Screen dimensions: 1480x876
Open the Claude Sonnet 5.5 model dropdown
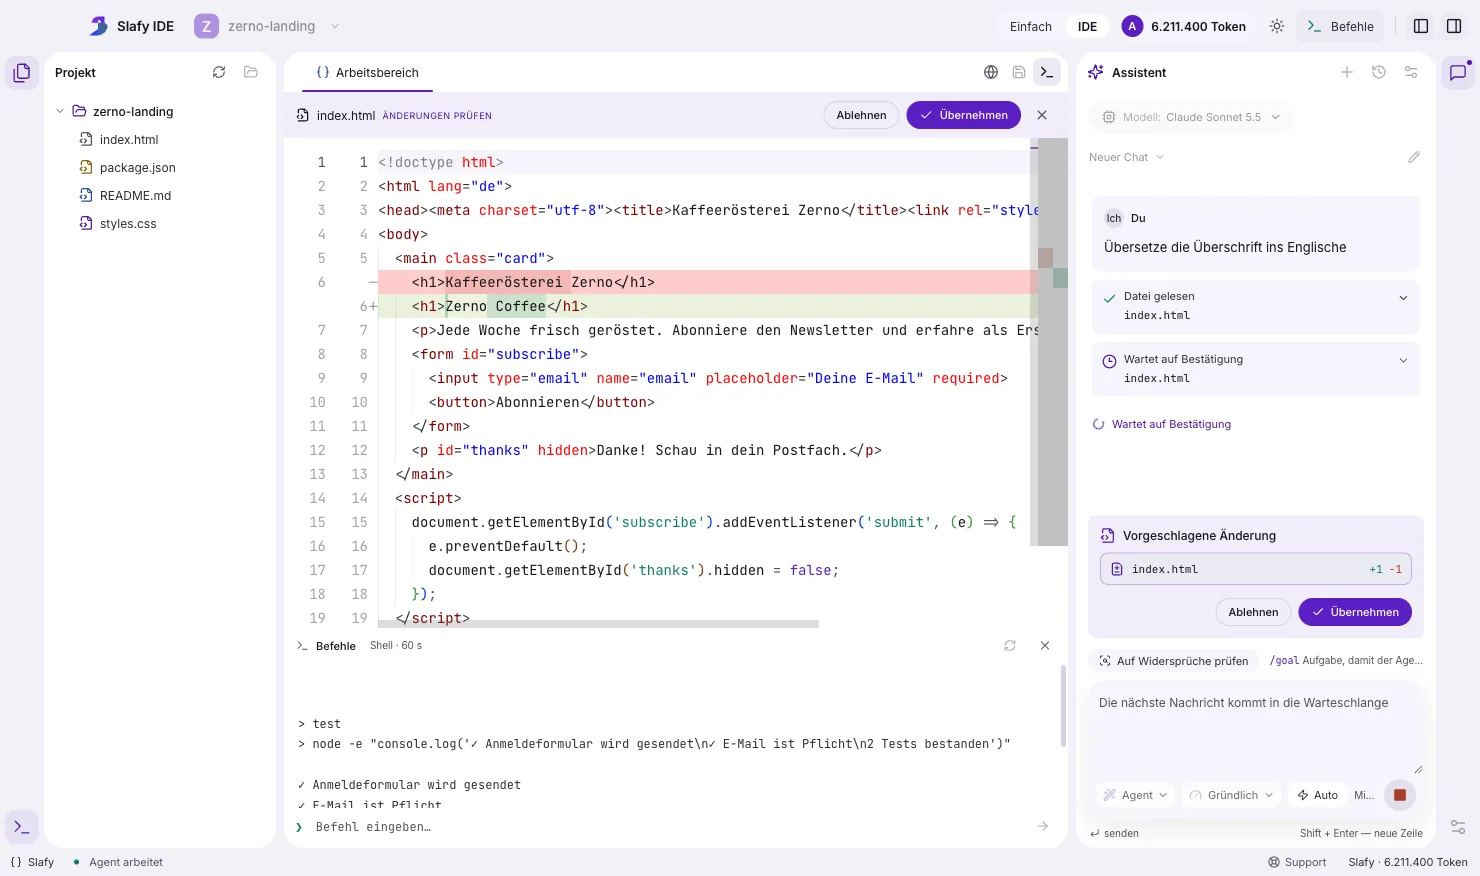[x=1192, y=117]
